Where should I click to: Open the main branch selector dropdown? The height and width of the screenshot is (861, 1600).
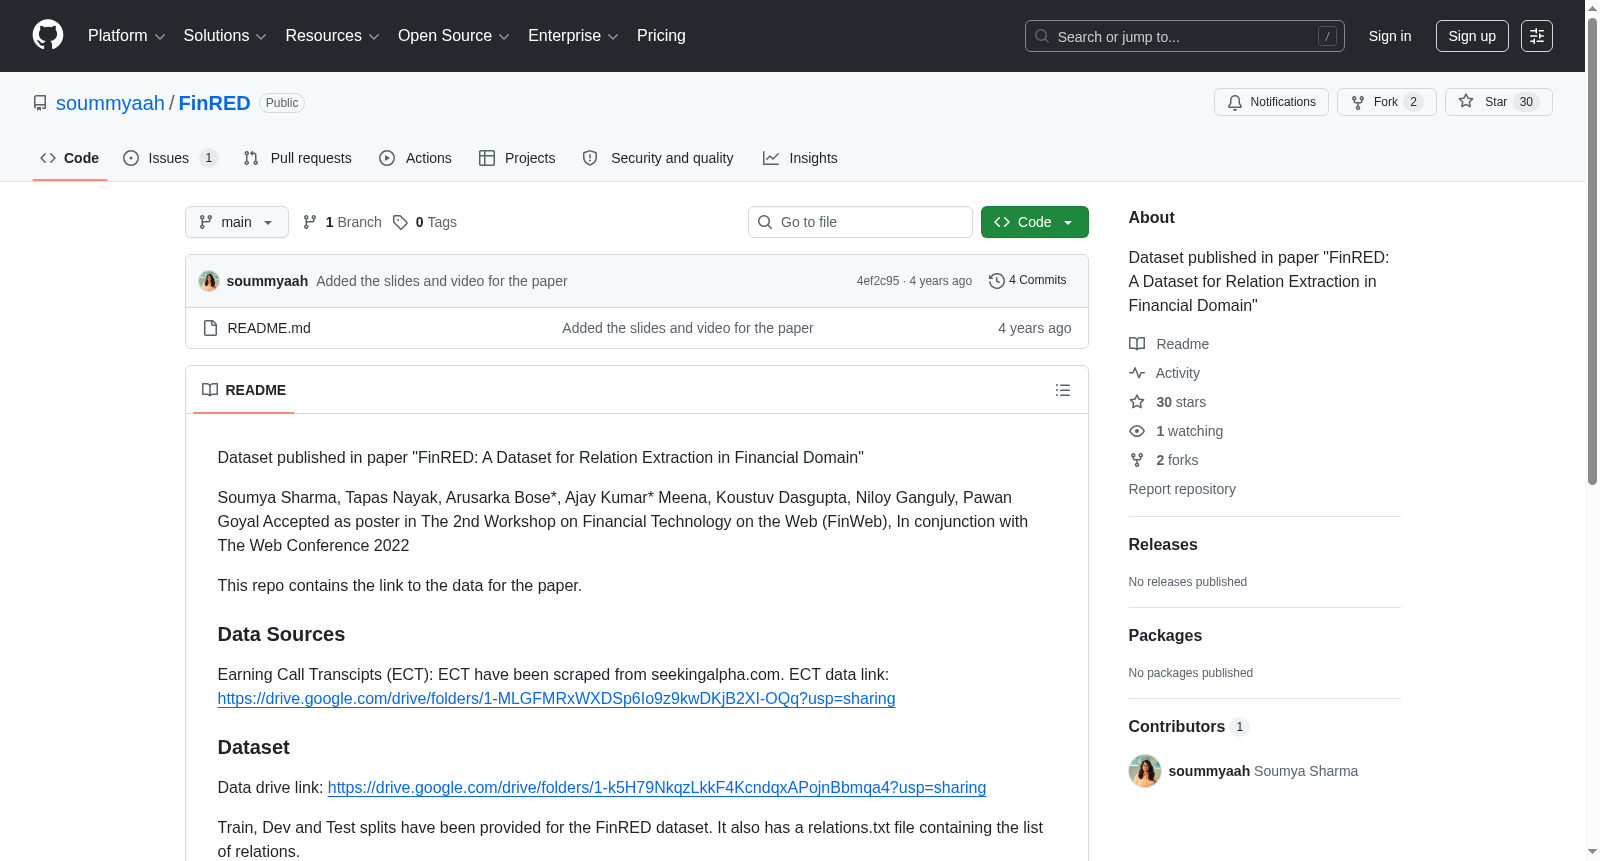[x=237, y=222]
